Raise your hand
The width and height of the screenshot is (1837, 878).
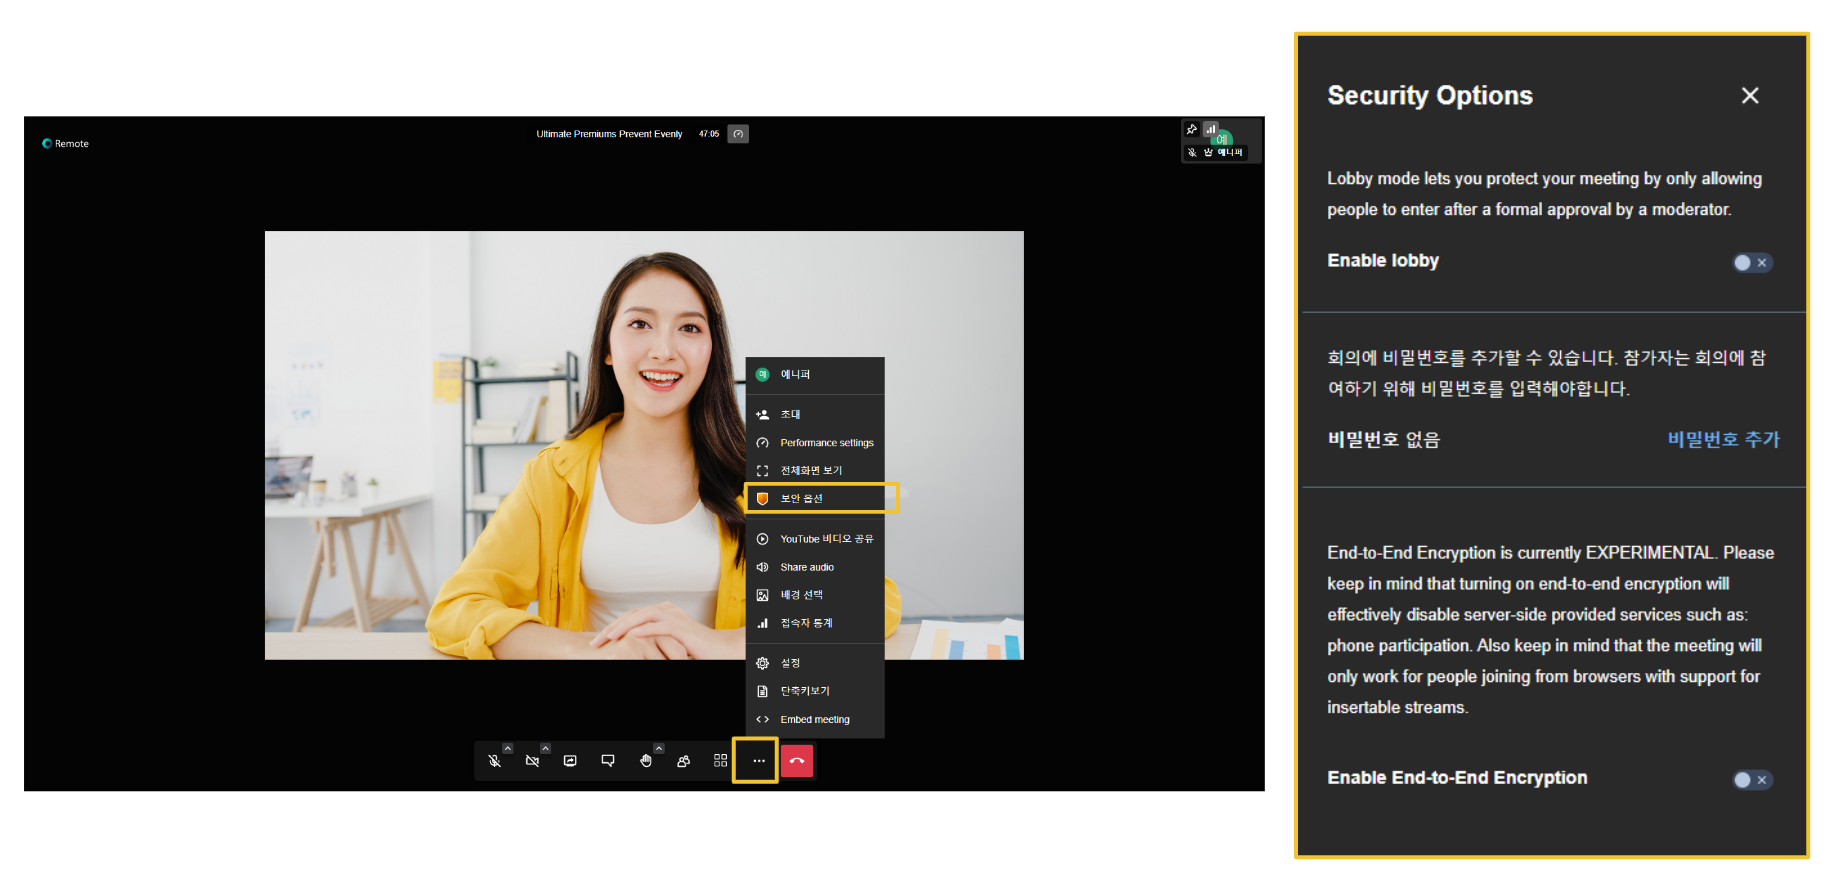[x=646, y=761]
